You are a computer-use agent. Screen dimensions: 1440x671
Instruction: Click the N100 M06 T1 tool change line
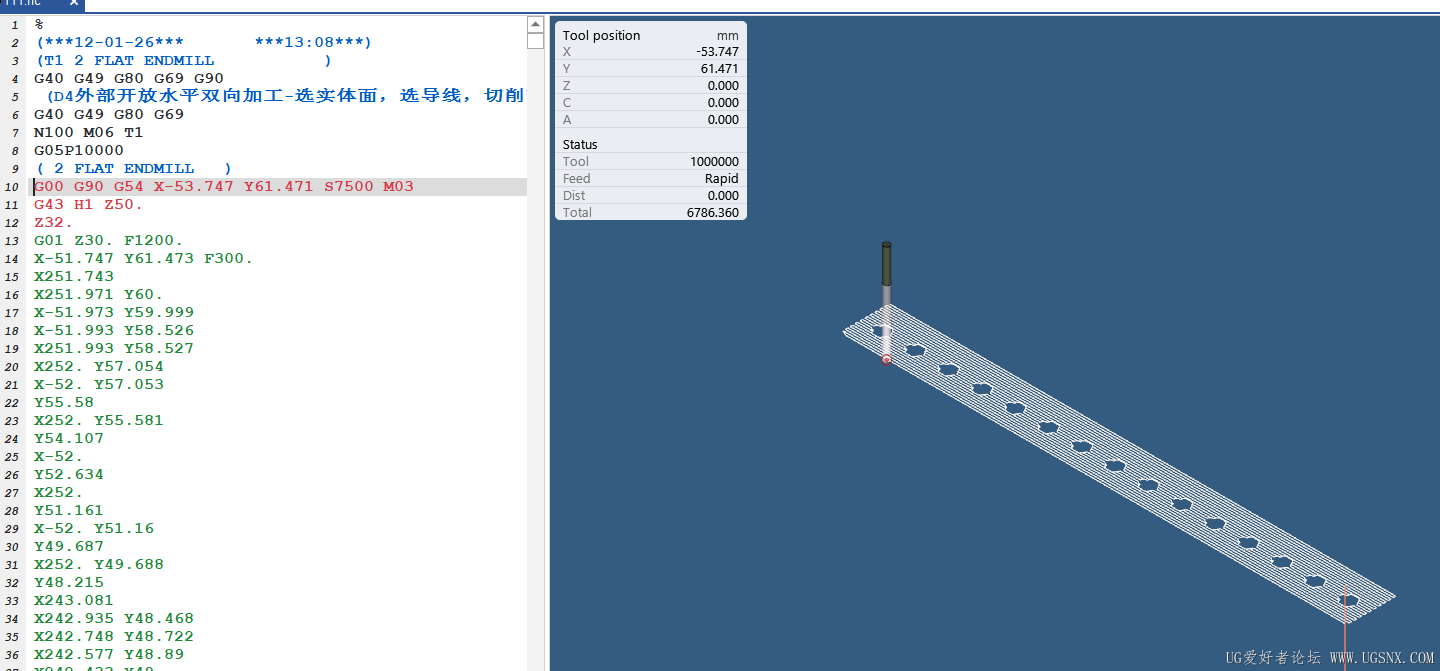[88, 133]
